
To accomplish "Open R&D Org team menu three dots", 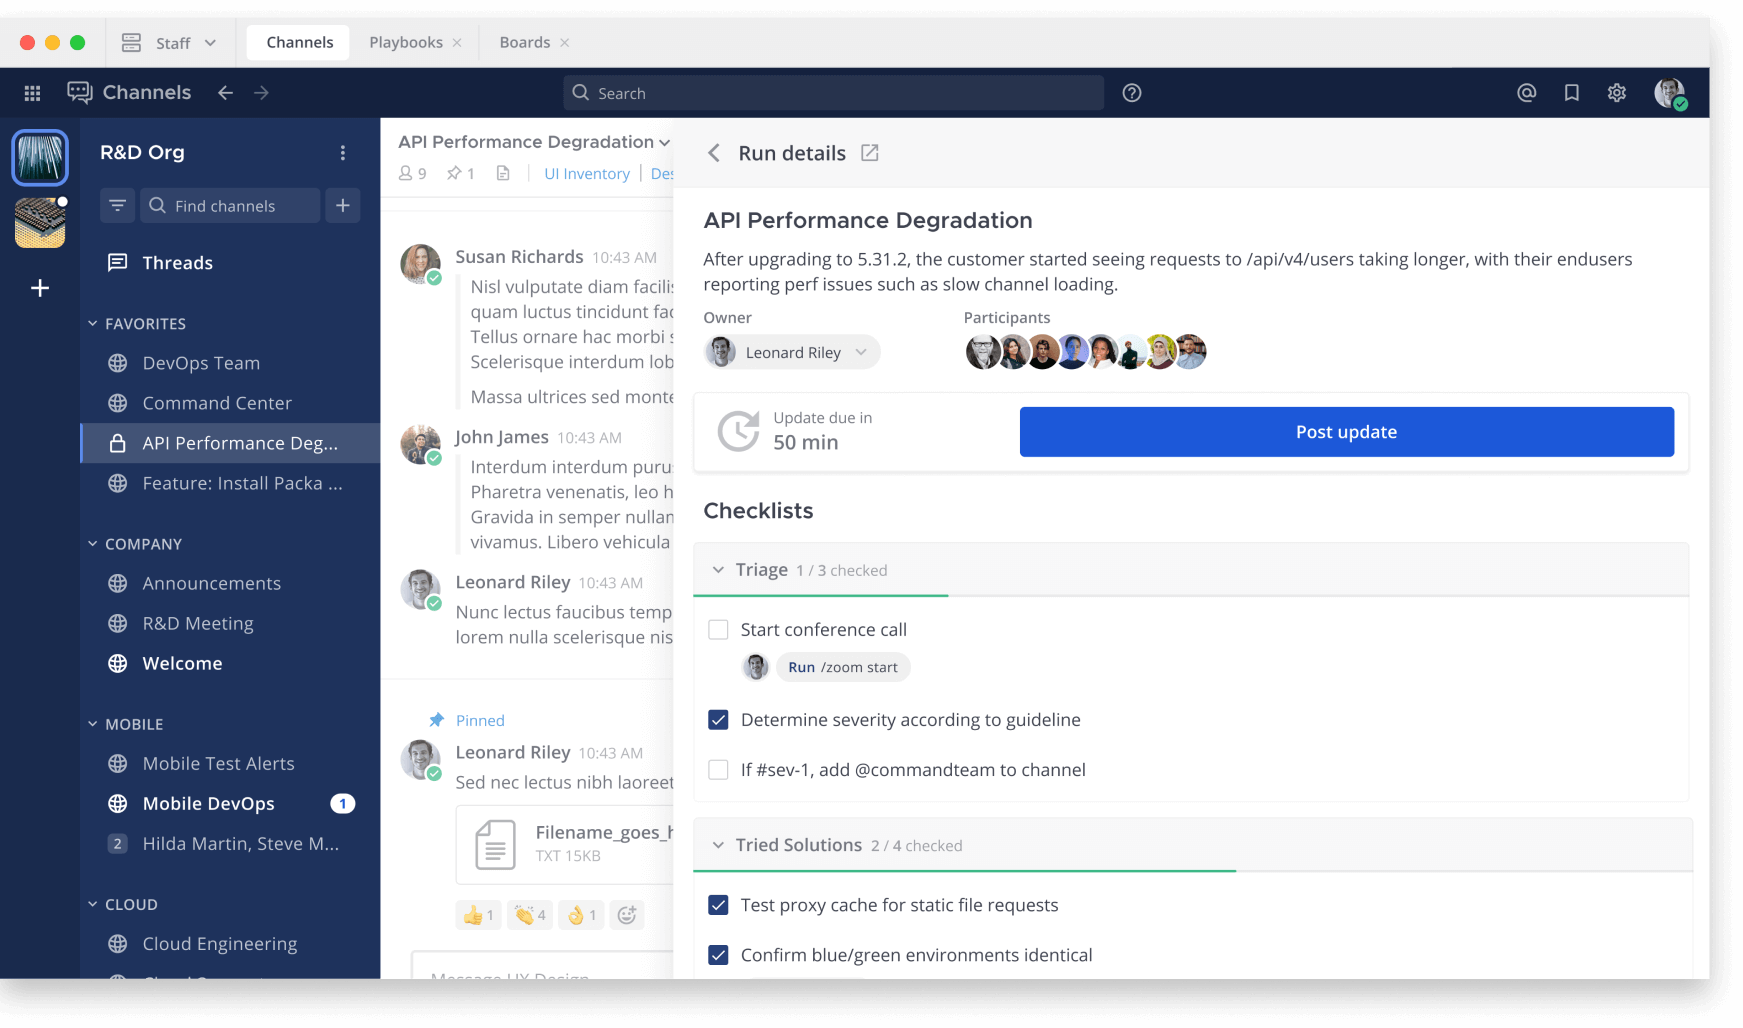I will tap(343, 153).
